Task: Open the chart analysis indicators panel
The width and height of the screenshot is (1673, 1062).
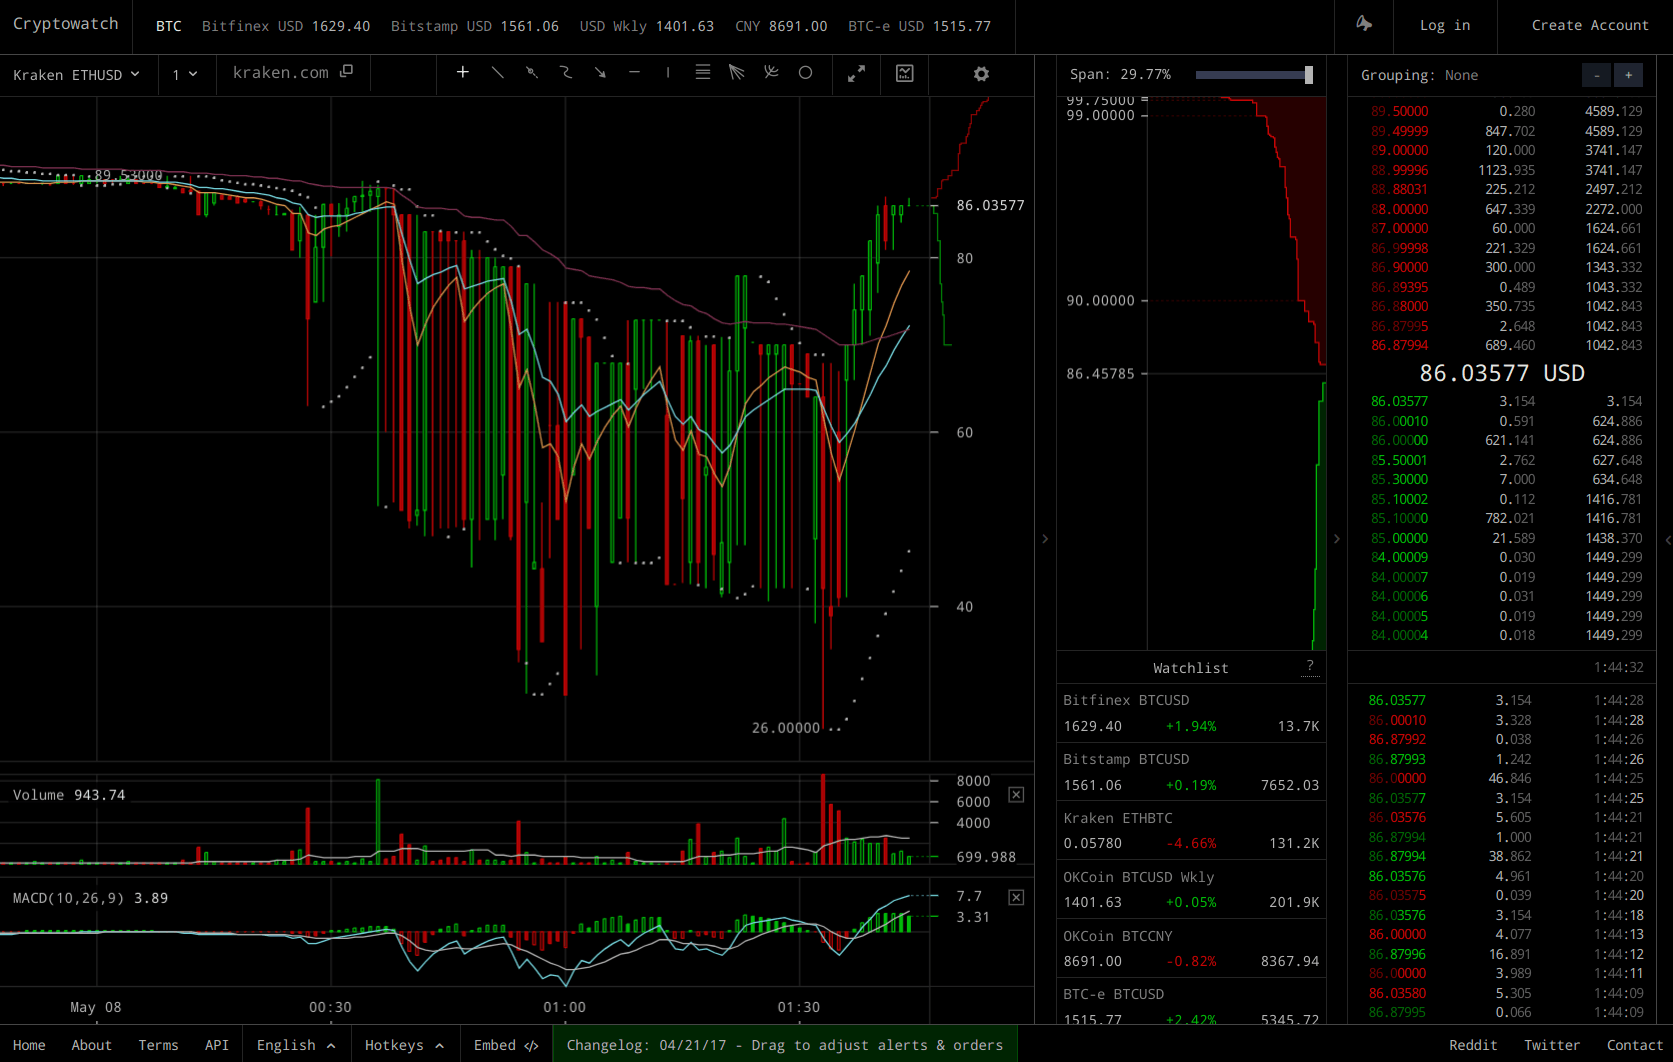Action: 904,74
